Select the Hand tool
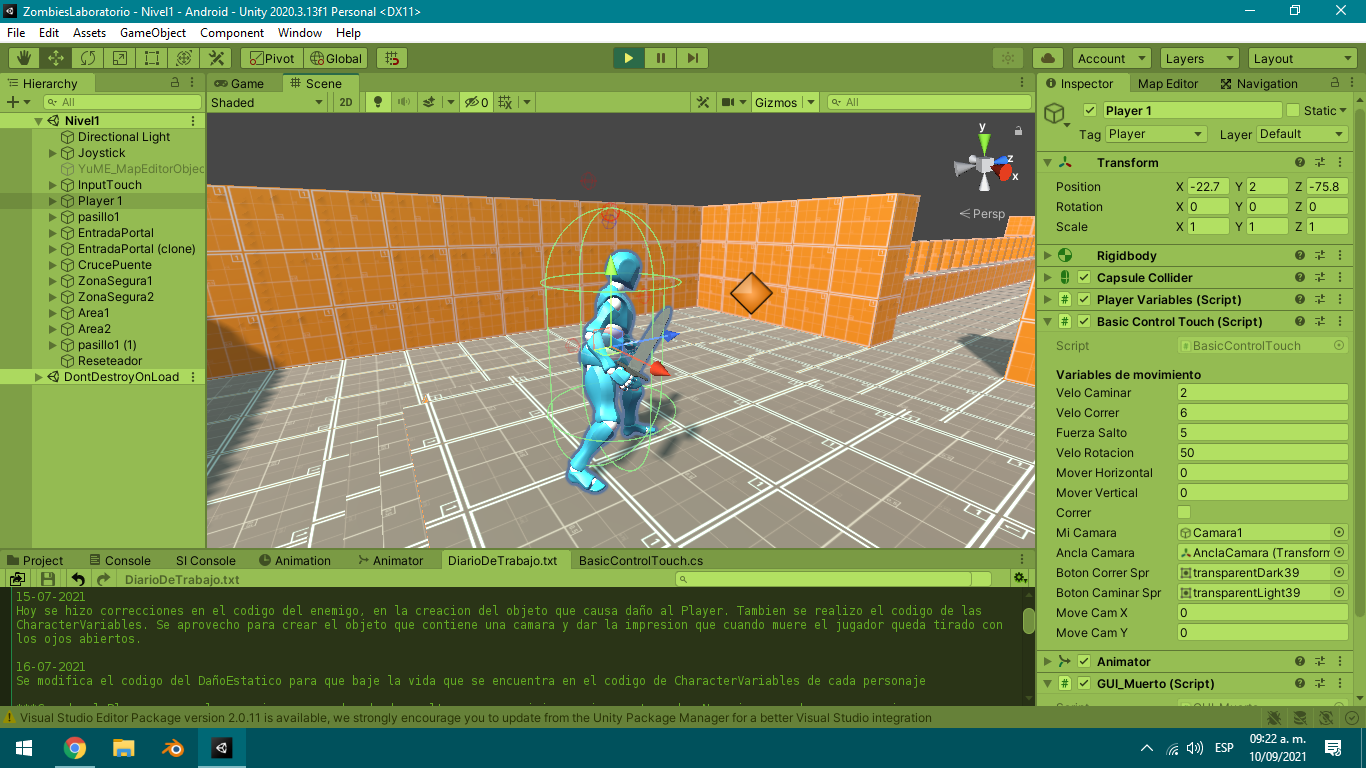Viewport: 1366px width, 768px height. click(x=24, y=58)
